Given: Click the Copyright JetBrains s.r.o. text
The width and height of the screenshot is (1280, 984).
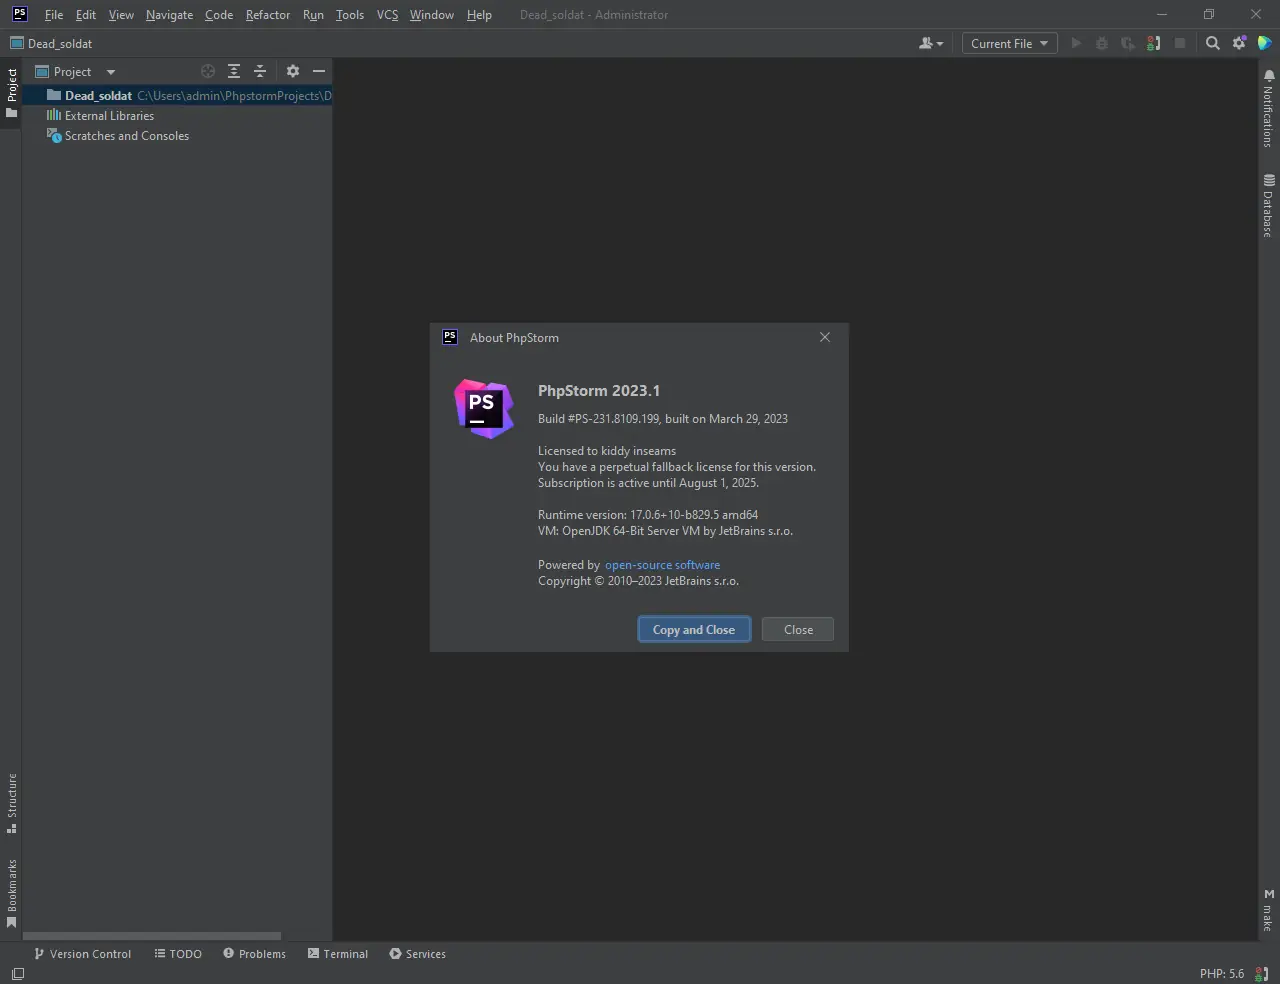Looking at the screenshot, I should click(639, 581).
